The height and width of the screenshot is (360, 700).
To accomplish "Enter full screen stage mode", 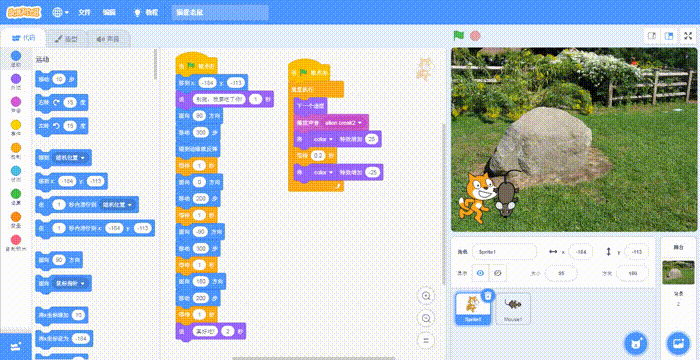I will [x=688, y=36].
